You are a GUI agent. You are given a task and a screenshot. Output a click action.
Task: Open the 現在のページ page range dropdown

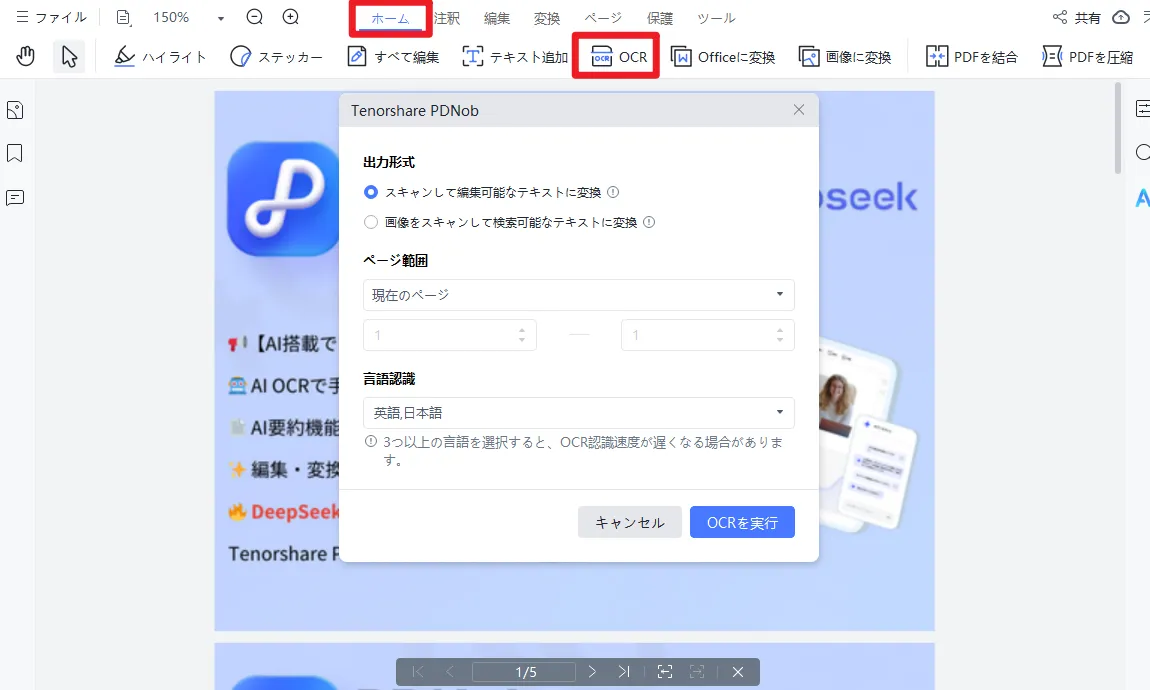pyautogui.click(x=579, y=295)
